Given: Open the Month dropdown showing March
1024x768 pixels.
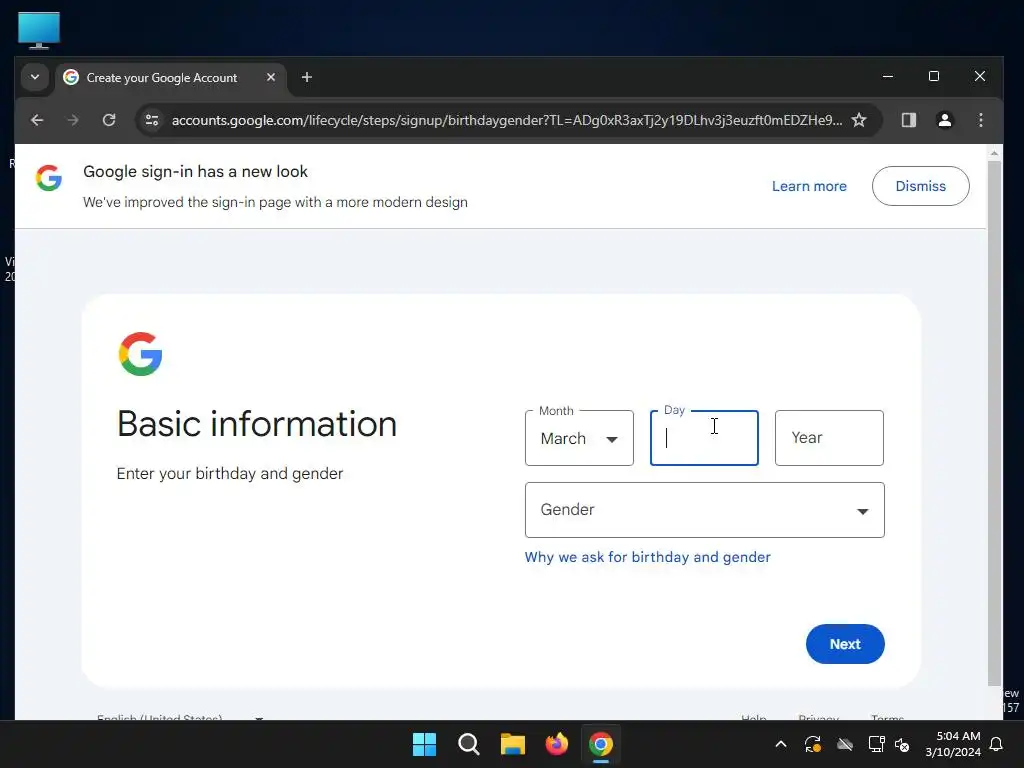Looking at the screenshot, I should 579,438.
